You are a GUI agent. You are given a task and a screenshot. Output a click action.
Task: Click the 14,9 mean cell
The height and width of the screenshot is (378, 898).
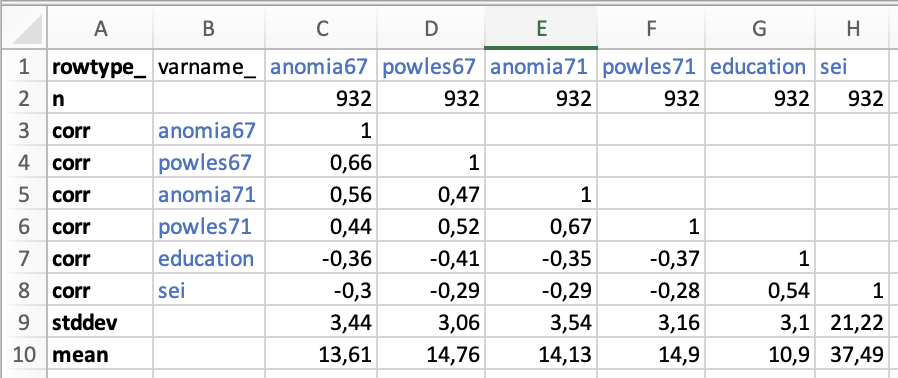650,356
